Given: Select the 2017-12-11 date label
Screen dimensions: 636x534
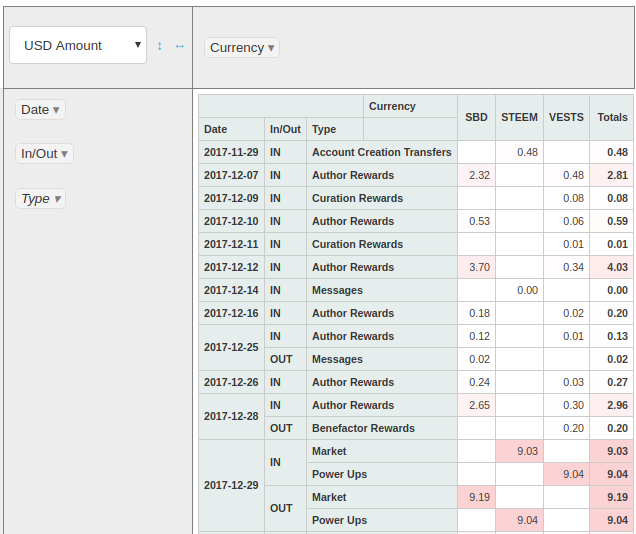Looking at the screenshot, I should (x=231, y=244).
